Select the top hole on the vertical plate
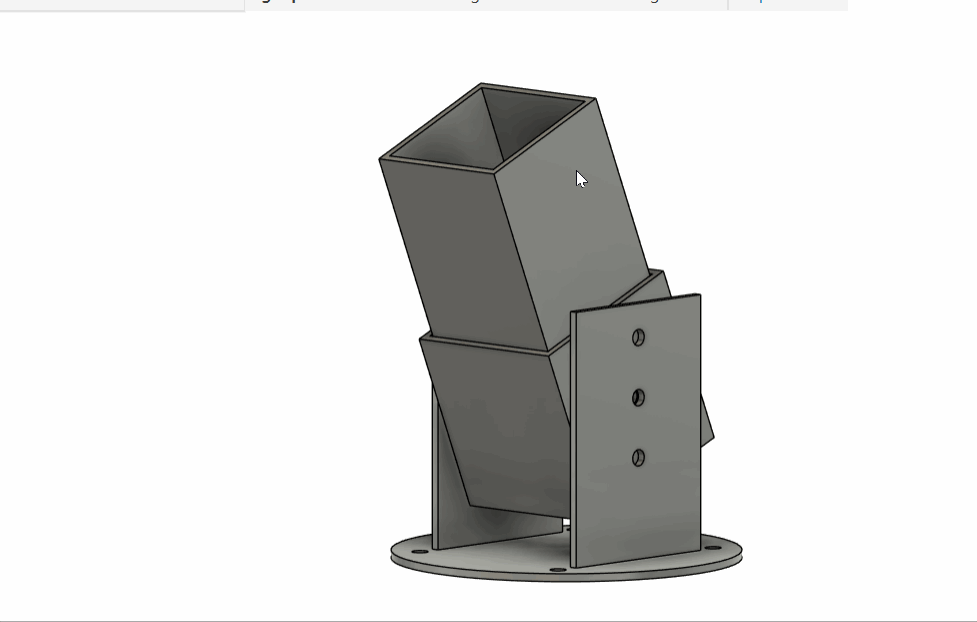 [638, 337]
